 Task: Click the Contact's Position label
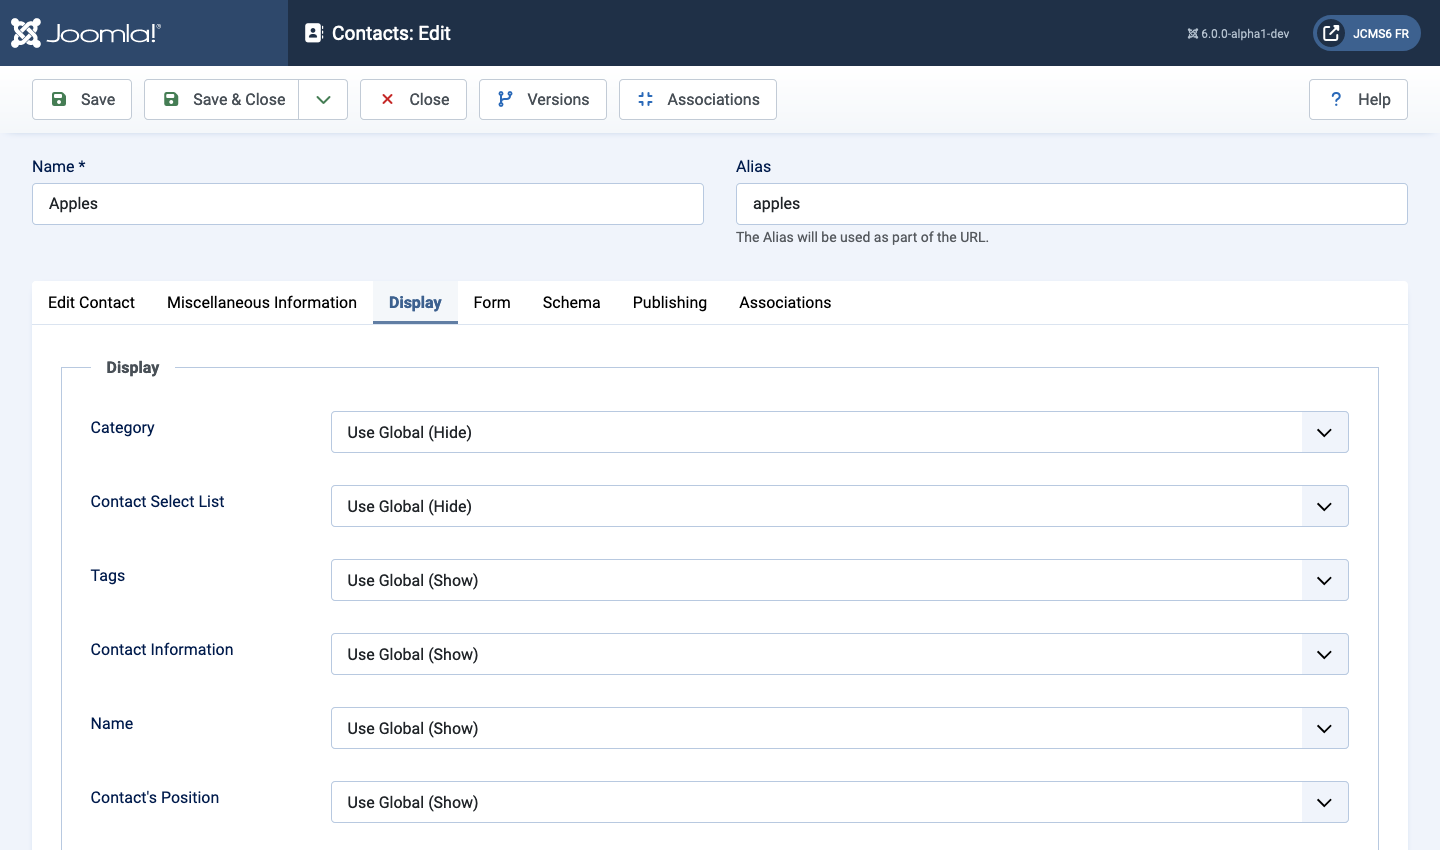(x=155, y=798)
